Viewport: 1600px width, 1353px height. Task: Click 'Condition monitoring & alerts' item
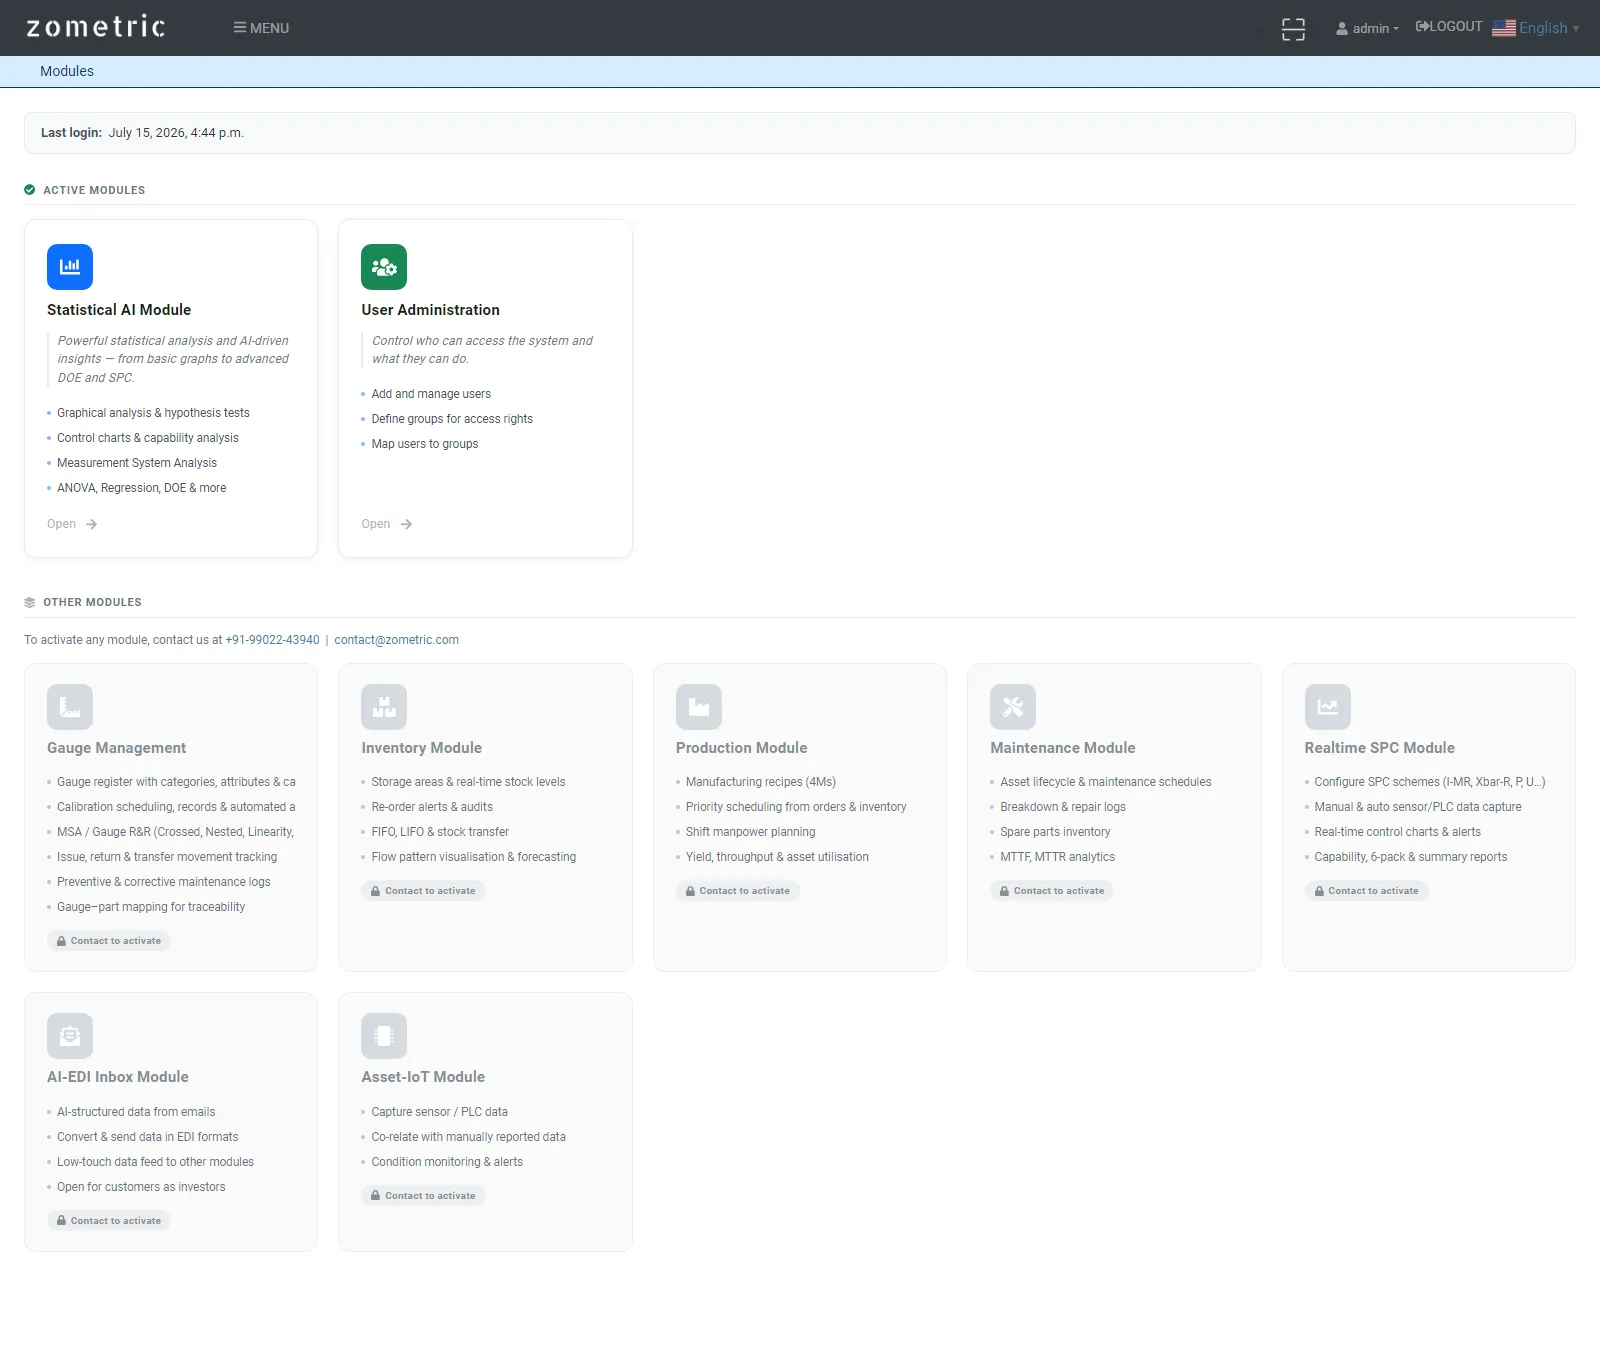point(447,1162)
